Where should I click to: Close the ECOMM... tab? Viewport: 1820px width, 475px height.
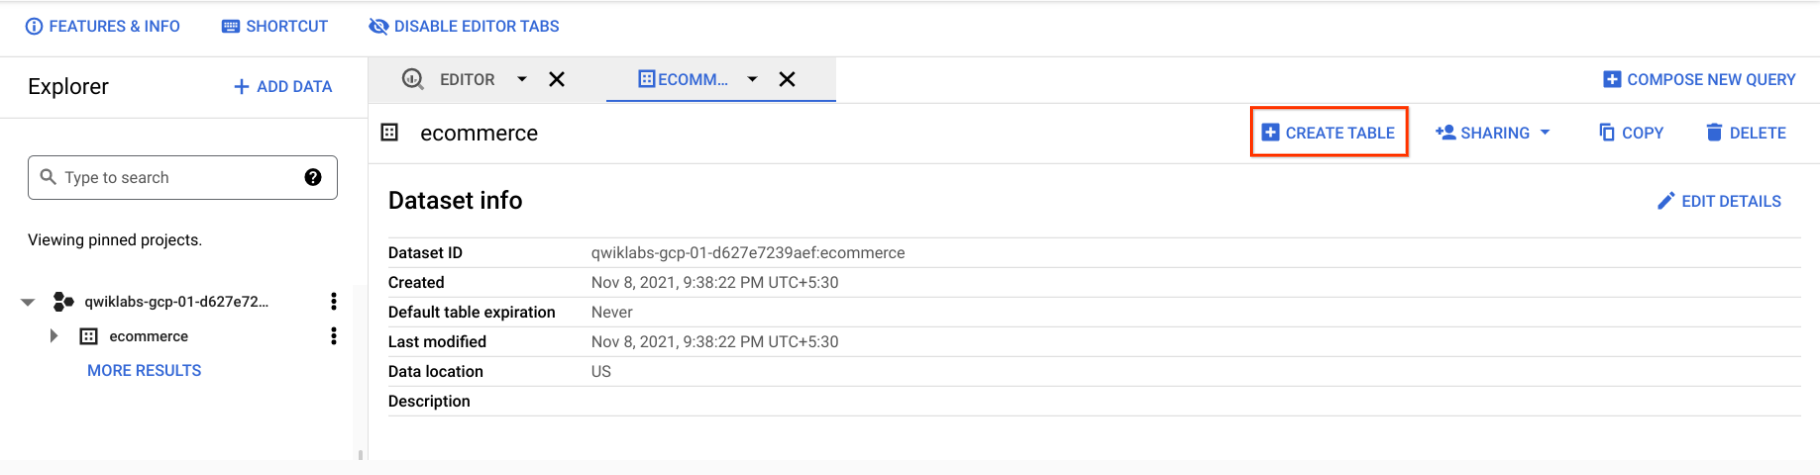(x=787, y=79)
